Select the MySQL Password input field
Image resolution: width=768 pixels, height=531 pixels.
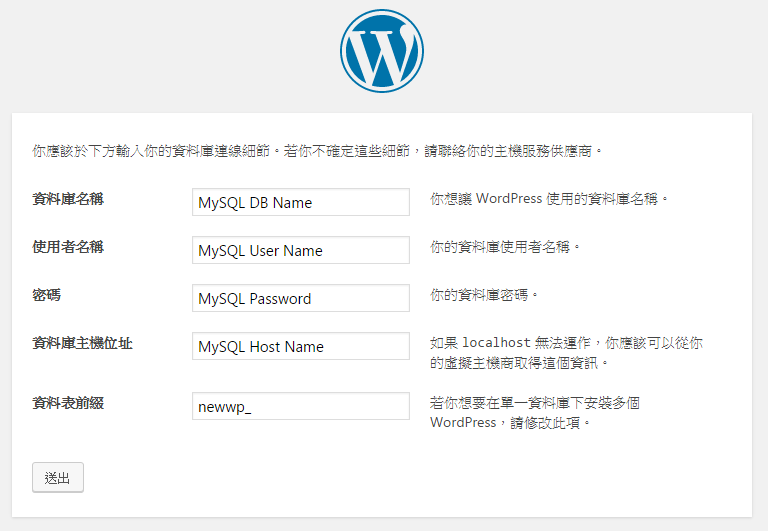pos(301,298)
